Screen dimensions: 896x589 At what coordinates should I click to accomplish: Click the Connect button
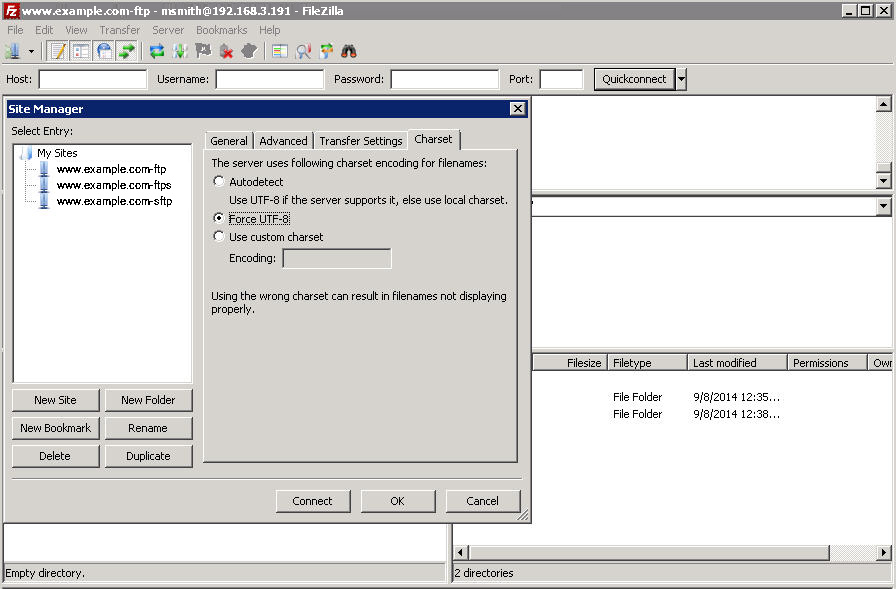coord(313,501)
